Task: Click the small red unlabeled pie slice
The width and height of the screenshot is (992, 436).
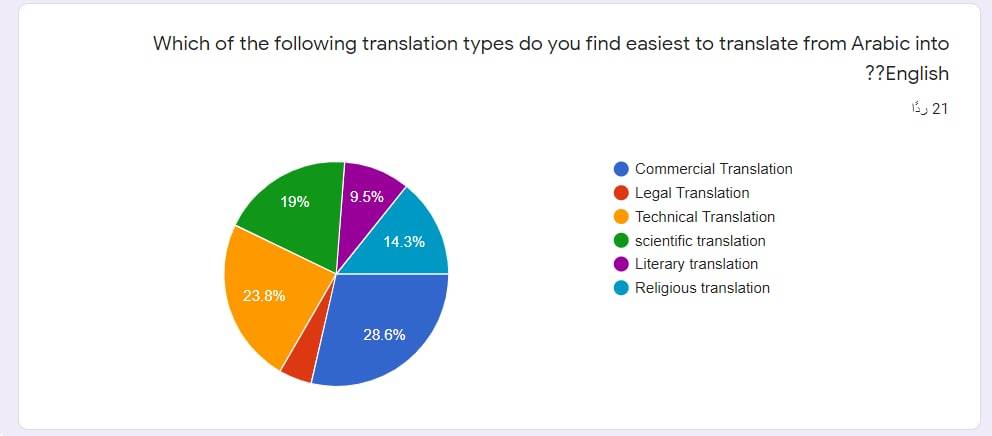Action: tap(301, 366)
